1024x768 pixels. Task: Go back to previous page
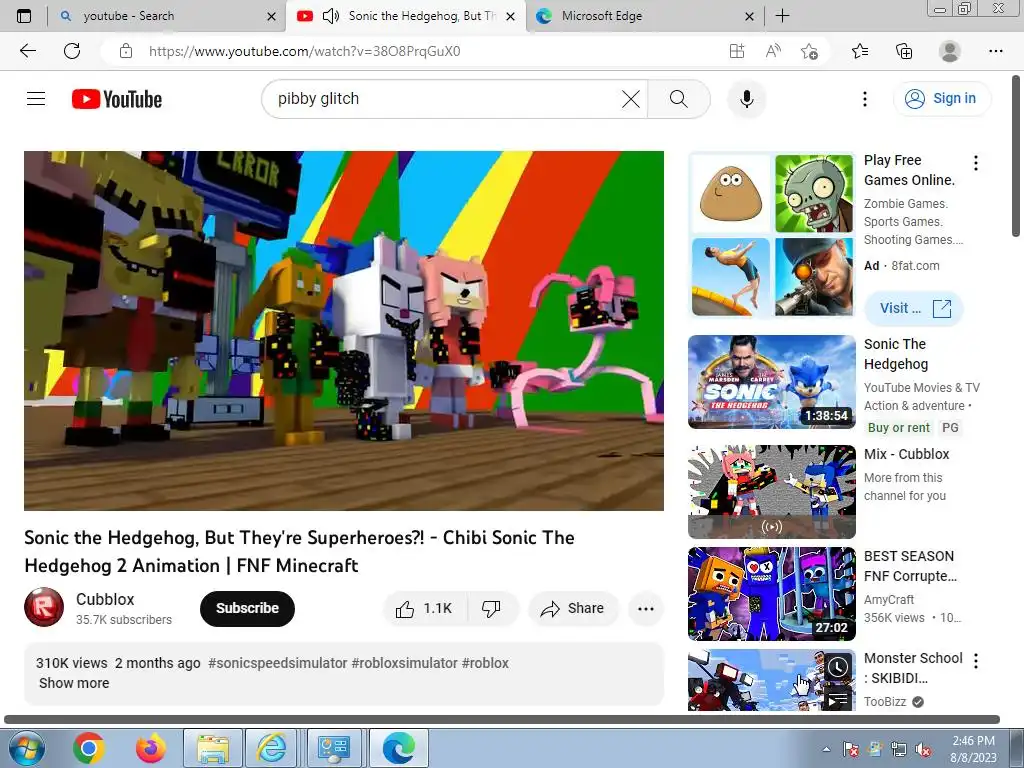(x=27, y=51)
